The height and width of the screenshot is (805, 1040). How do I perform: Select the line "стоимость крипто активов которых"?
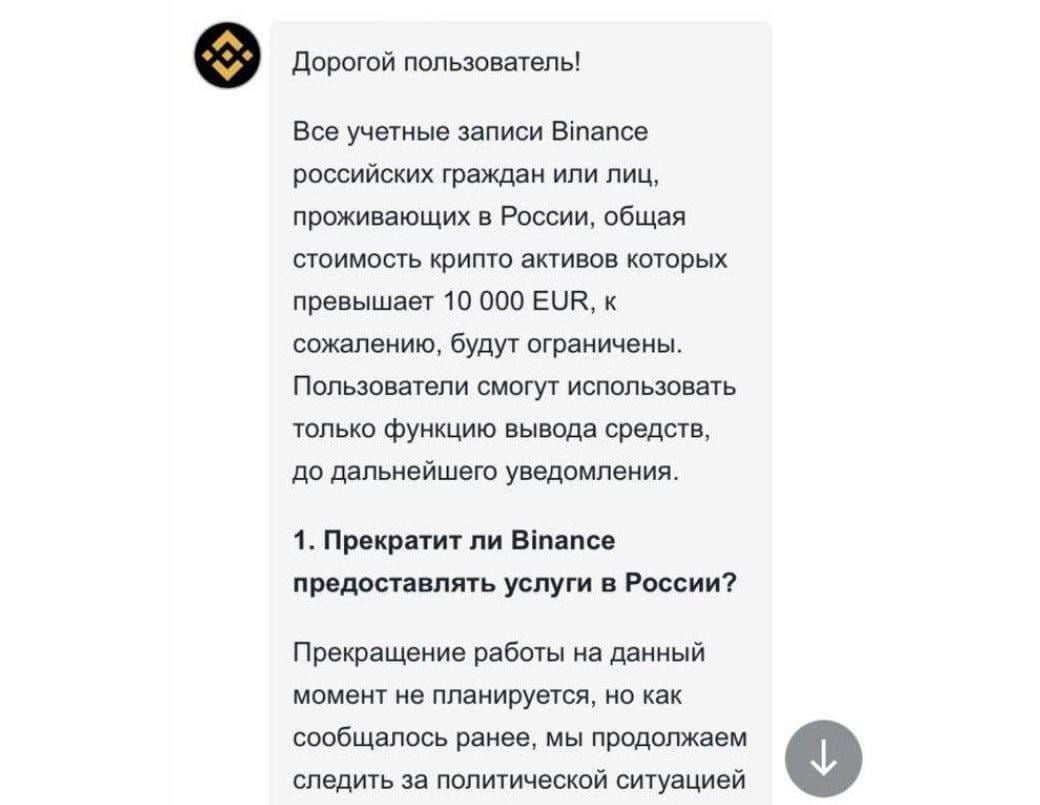(510, 260)
